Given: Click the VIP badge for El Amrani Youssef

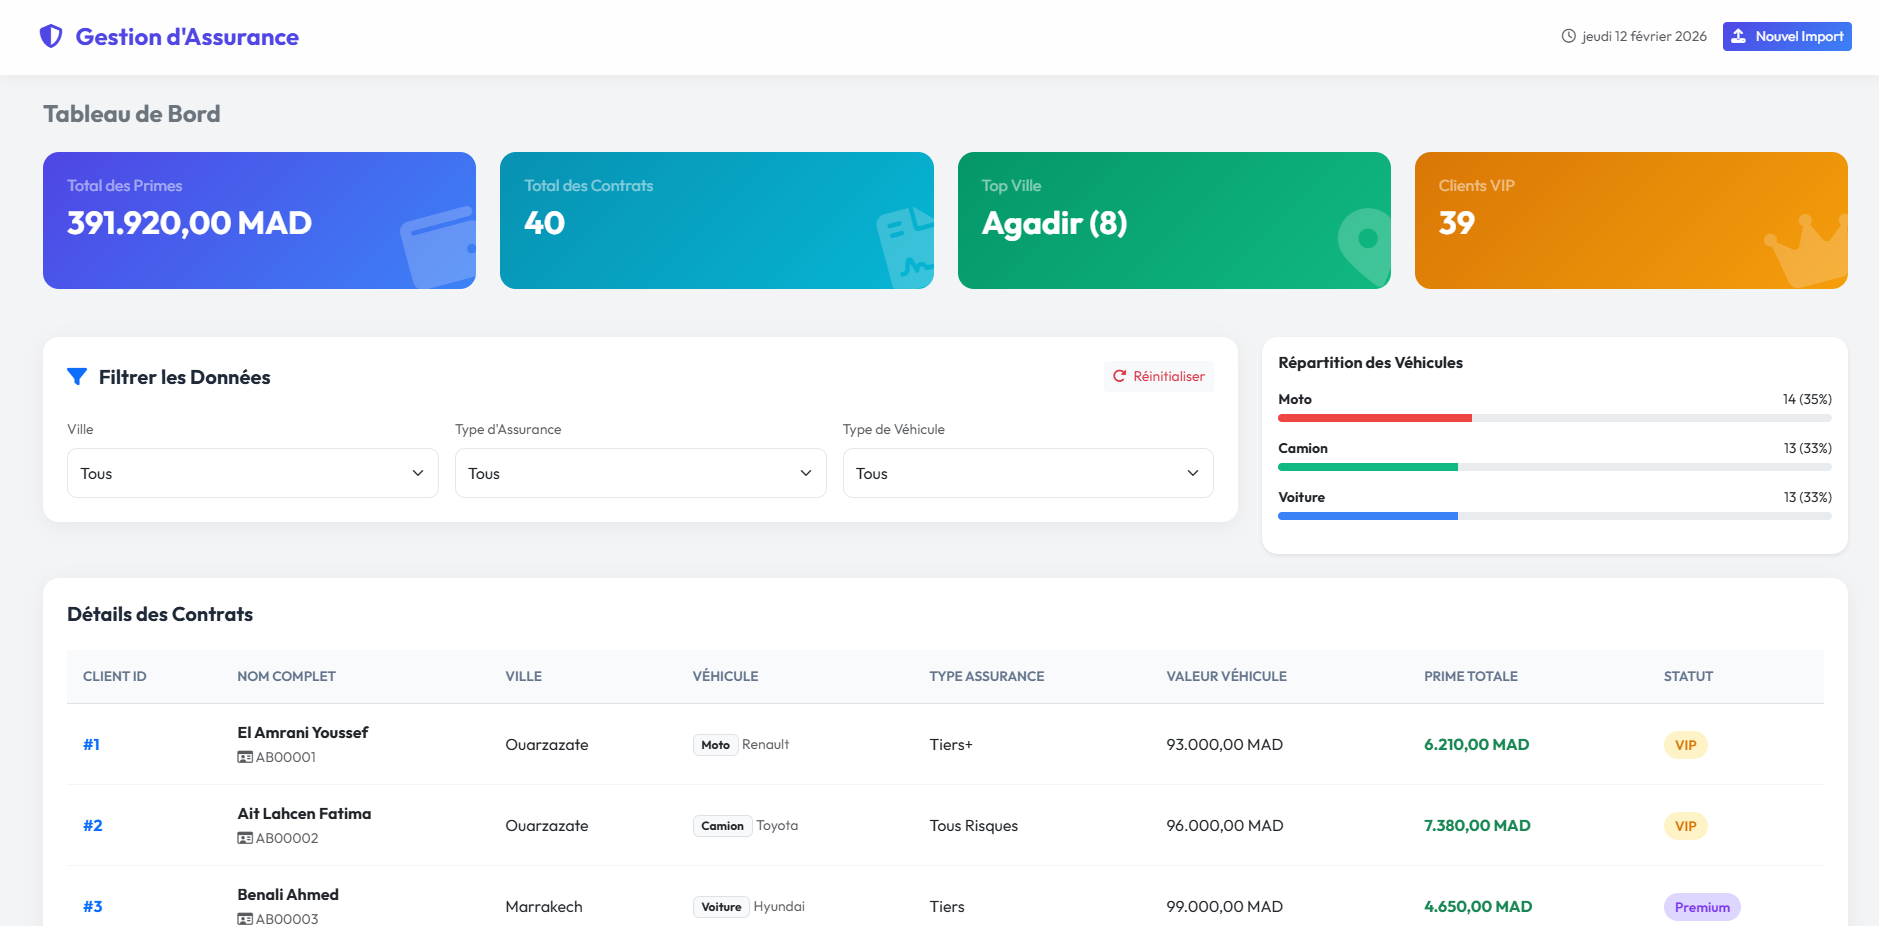Looking at the screenshot, I should (1685, 745).
